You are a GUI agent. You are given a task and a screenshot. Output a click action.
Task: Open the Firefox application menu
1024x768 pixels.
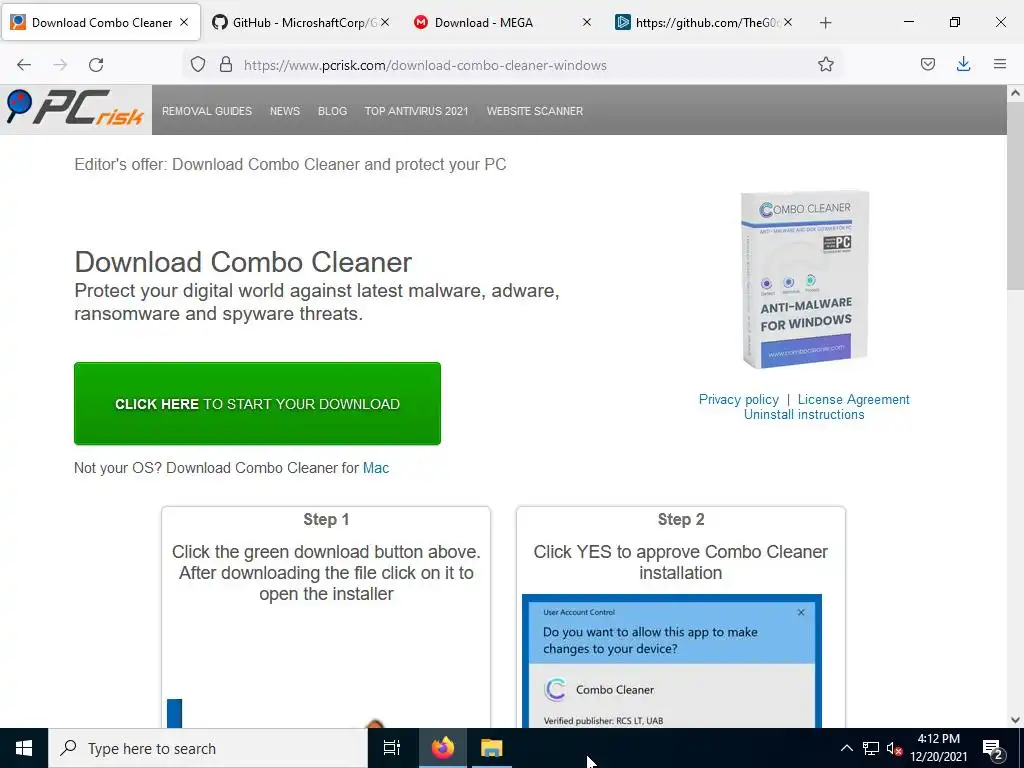click(999, 65)
